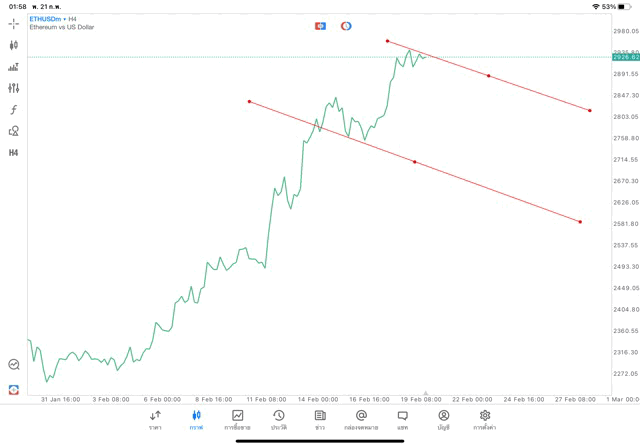Select the crosshair tool
The height and width of the screenshot is (447, 640).
coord(13,23)
